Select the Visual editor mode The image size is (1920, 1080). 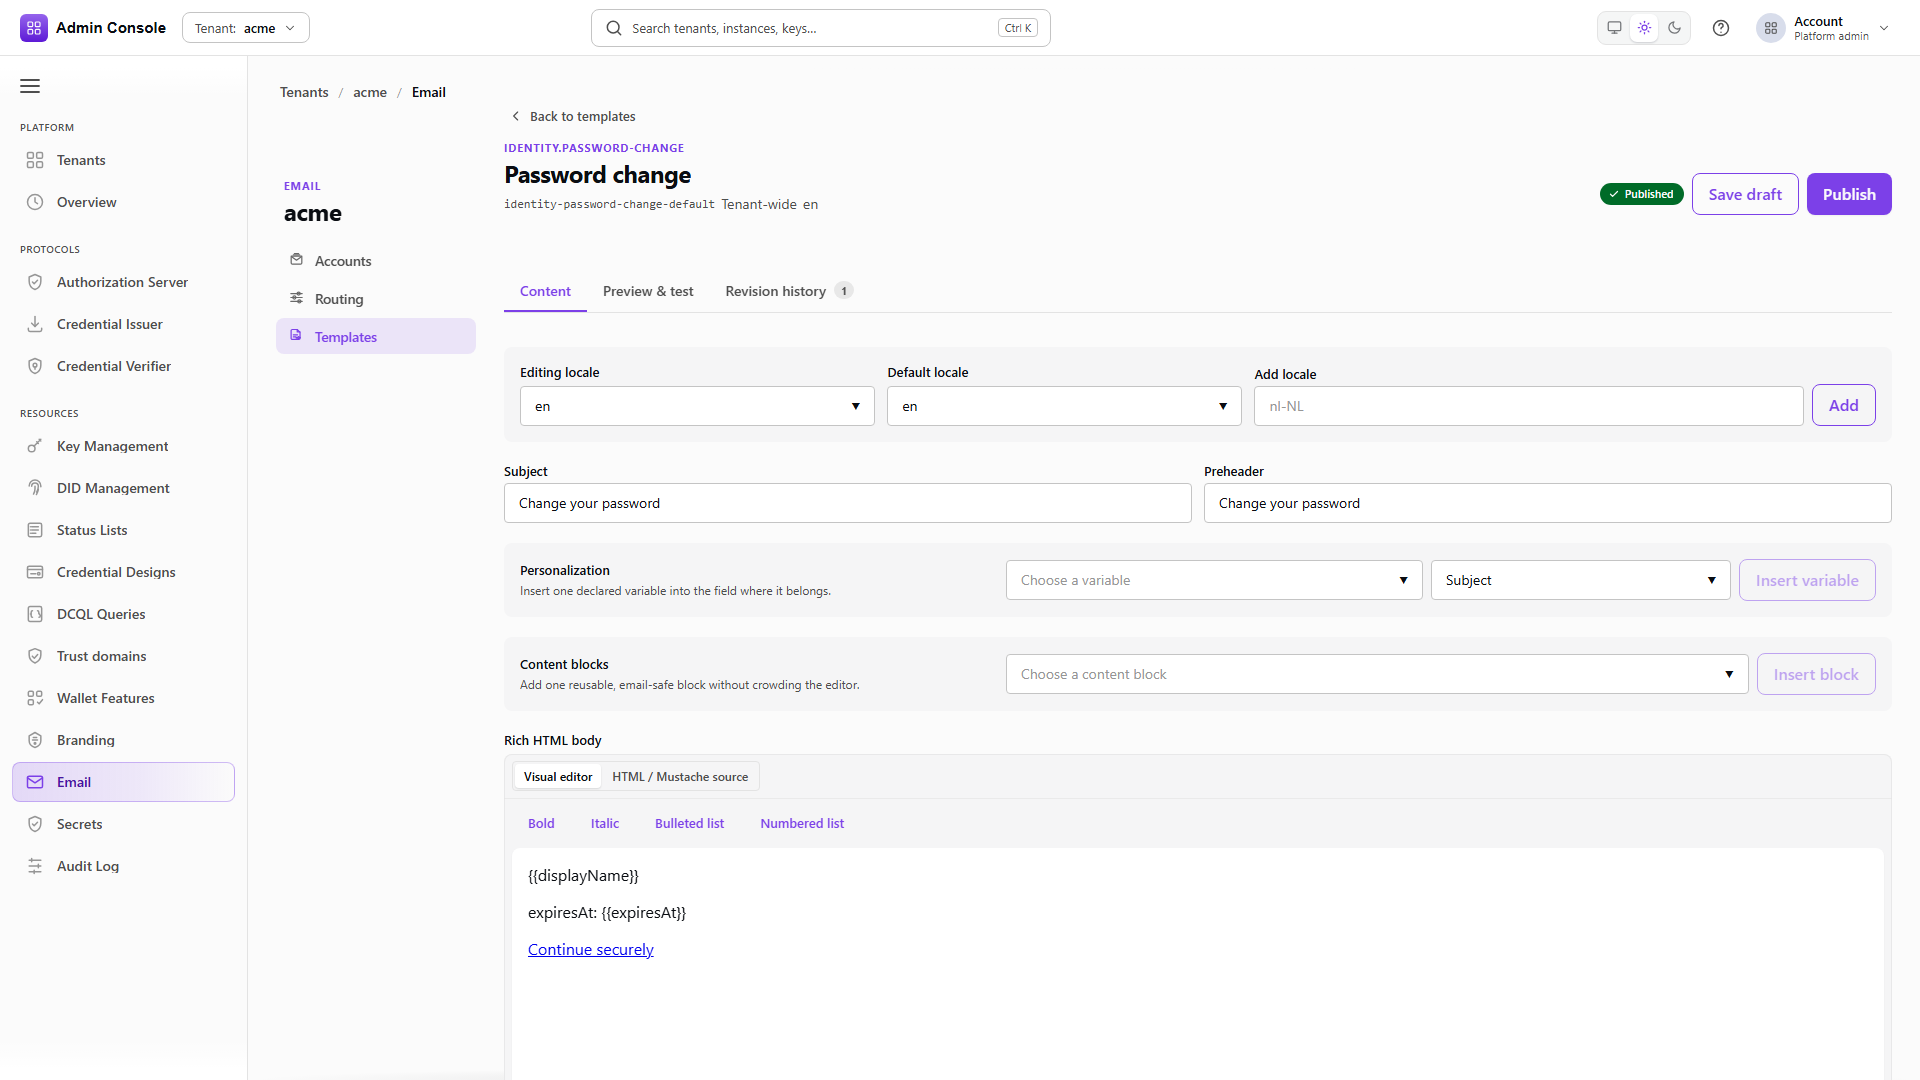click(x=558, y=777)
